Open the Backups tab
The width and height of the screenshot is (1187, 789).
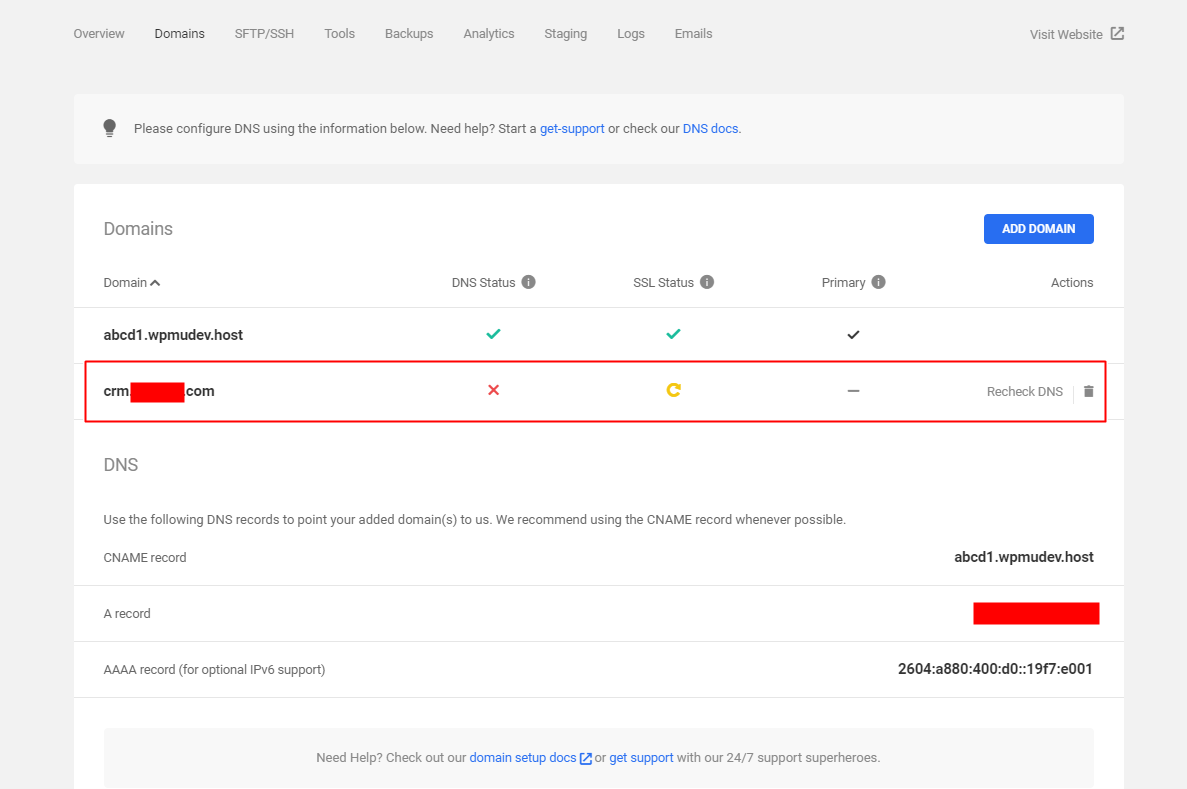pos(409,34)
